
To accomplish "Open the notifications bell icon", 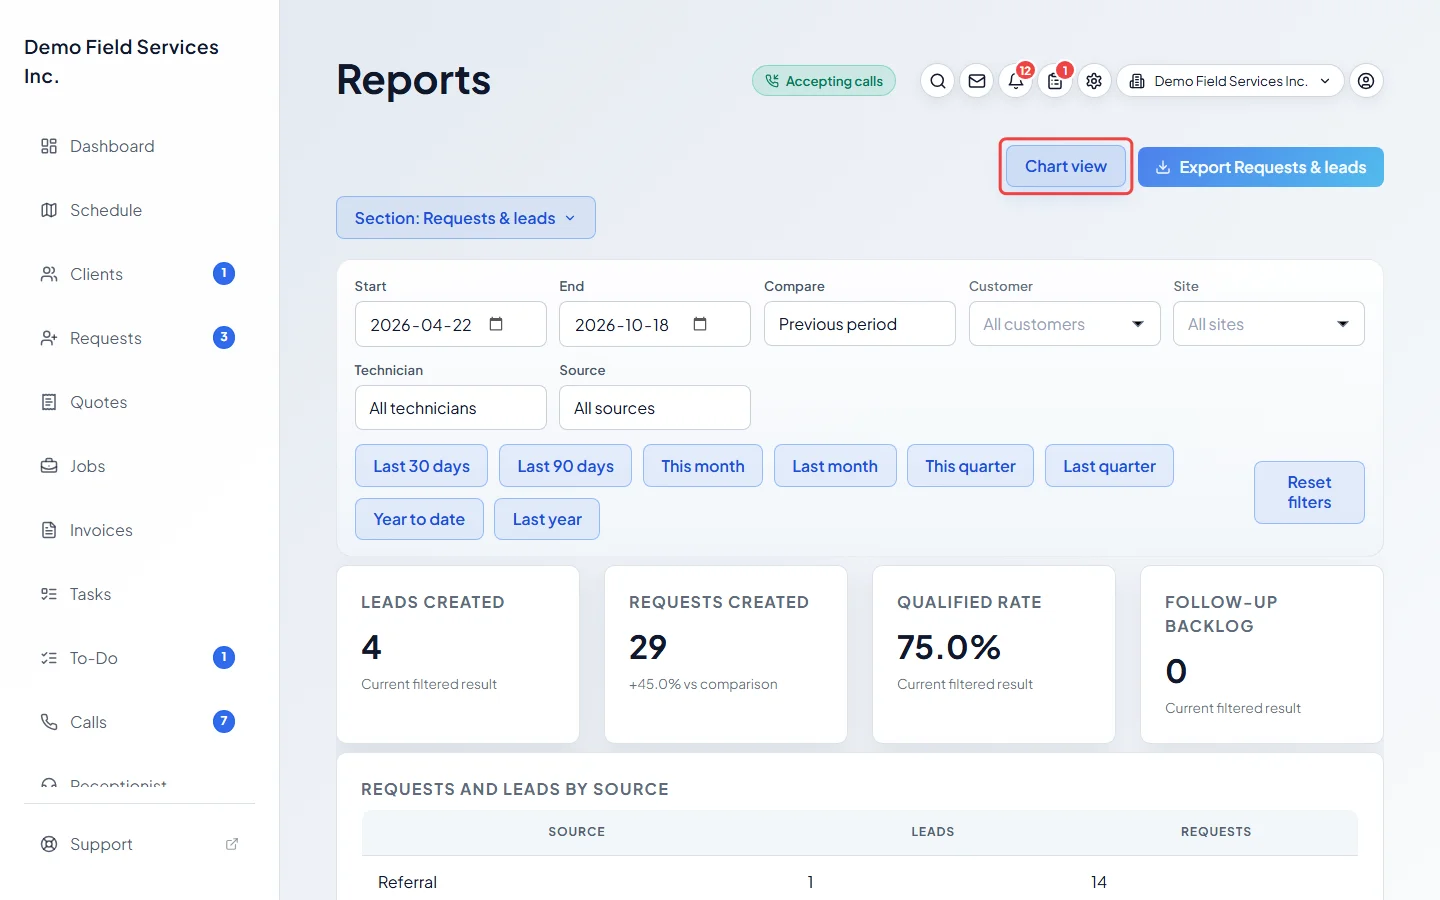I will pyautogui.click(x=1016, y=81).
